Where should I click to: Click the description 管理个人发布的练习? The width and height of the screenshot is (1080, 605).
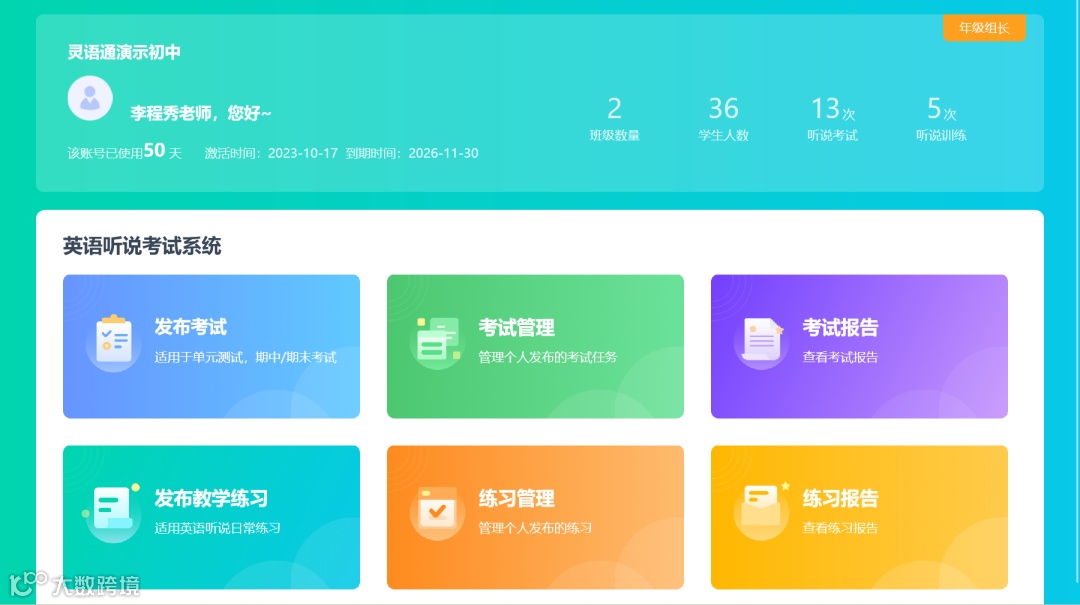[535, 528]
